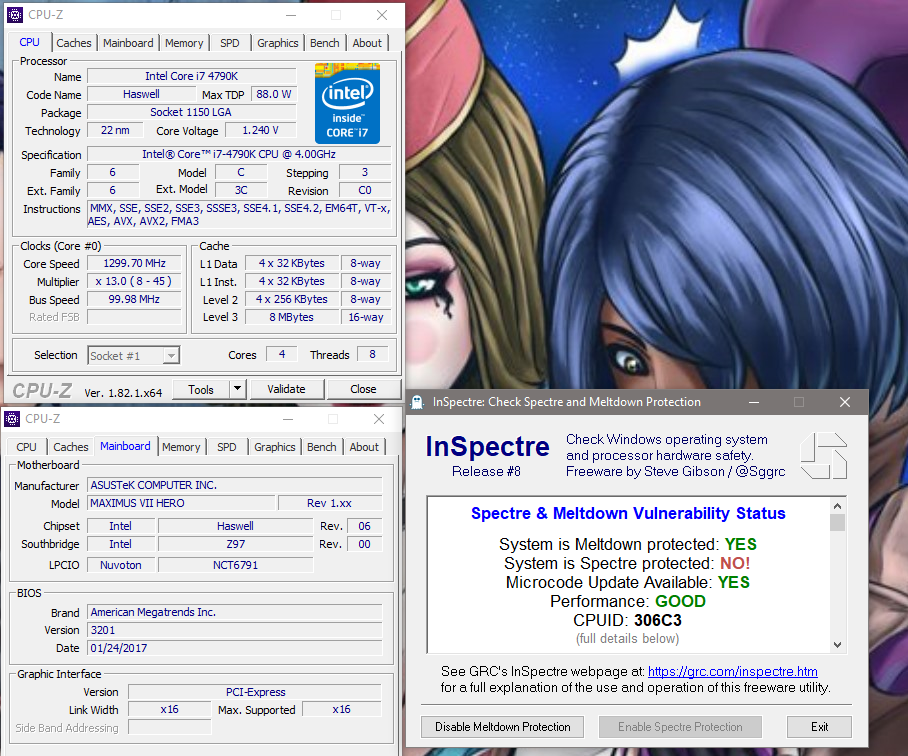Open Graphics tab in bottom CPU-Z window
The image size is (908, 756).
click(274, 447)
